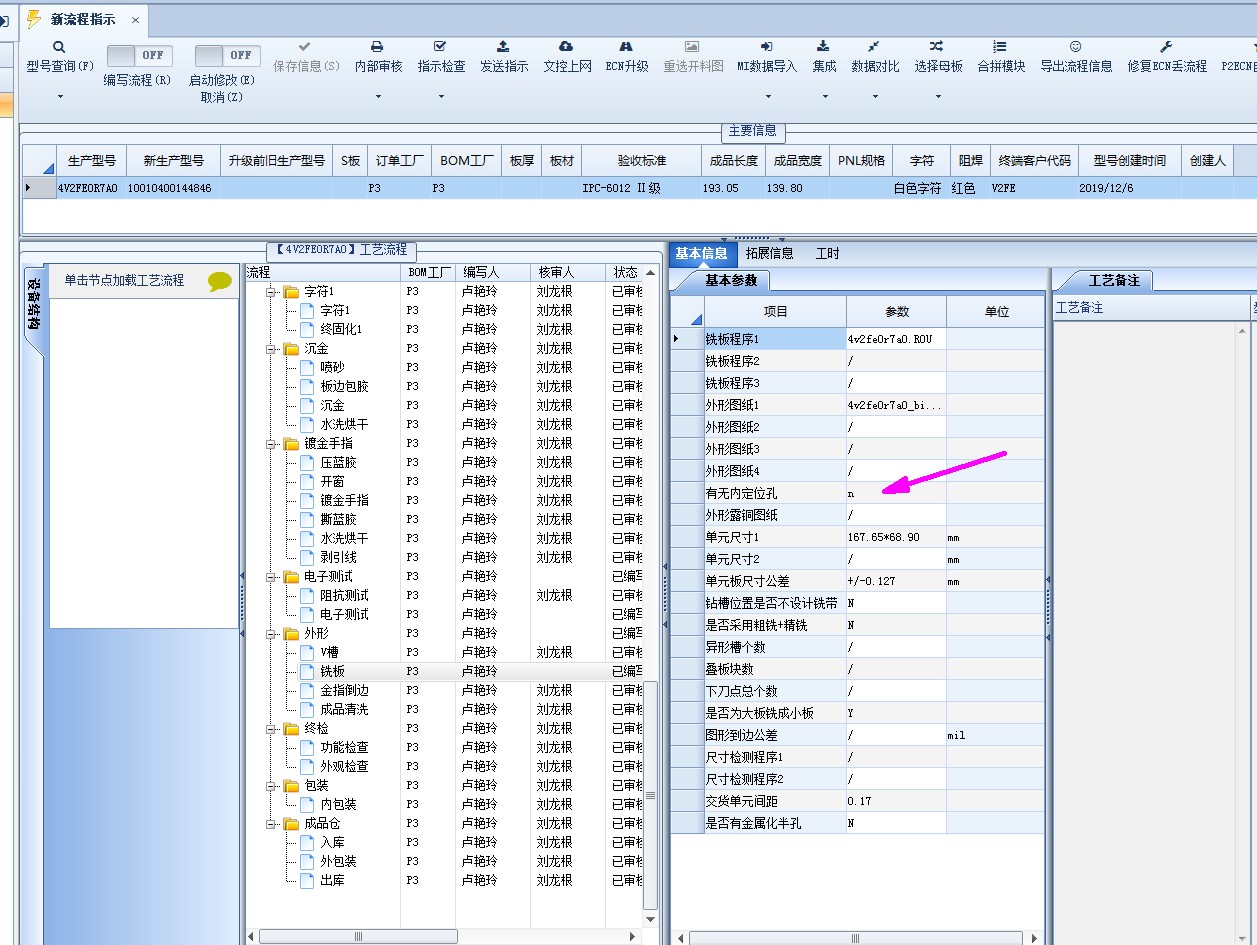Click the yellow speech bubble icon
Screen dimensions: 1257x945
pyautogui.click(x=220, y=282)
